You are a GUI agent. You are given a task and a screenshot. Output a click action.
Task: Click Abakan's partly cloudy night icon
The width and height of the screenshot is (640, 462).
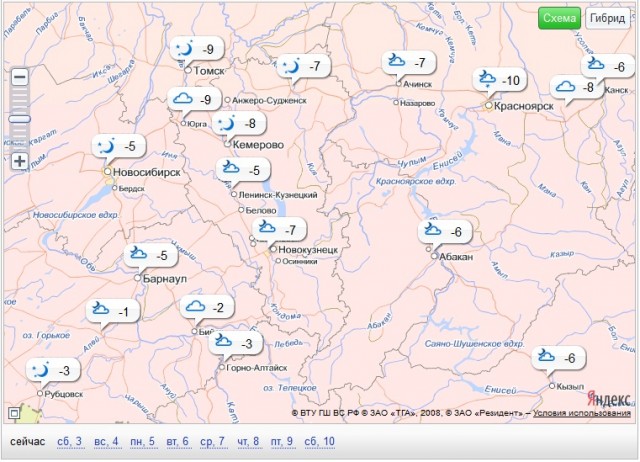pos(433,229)
